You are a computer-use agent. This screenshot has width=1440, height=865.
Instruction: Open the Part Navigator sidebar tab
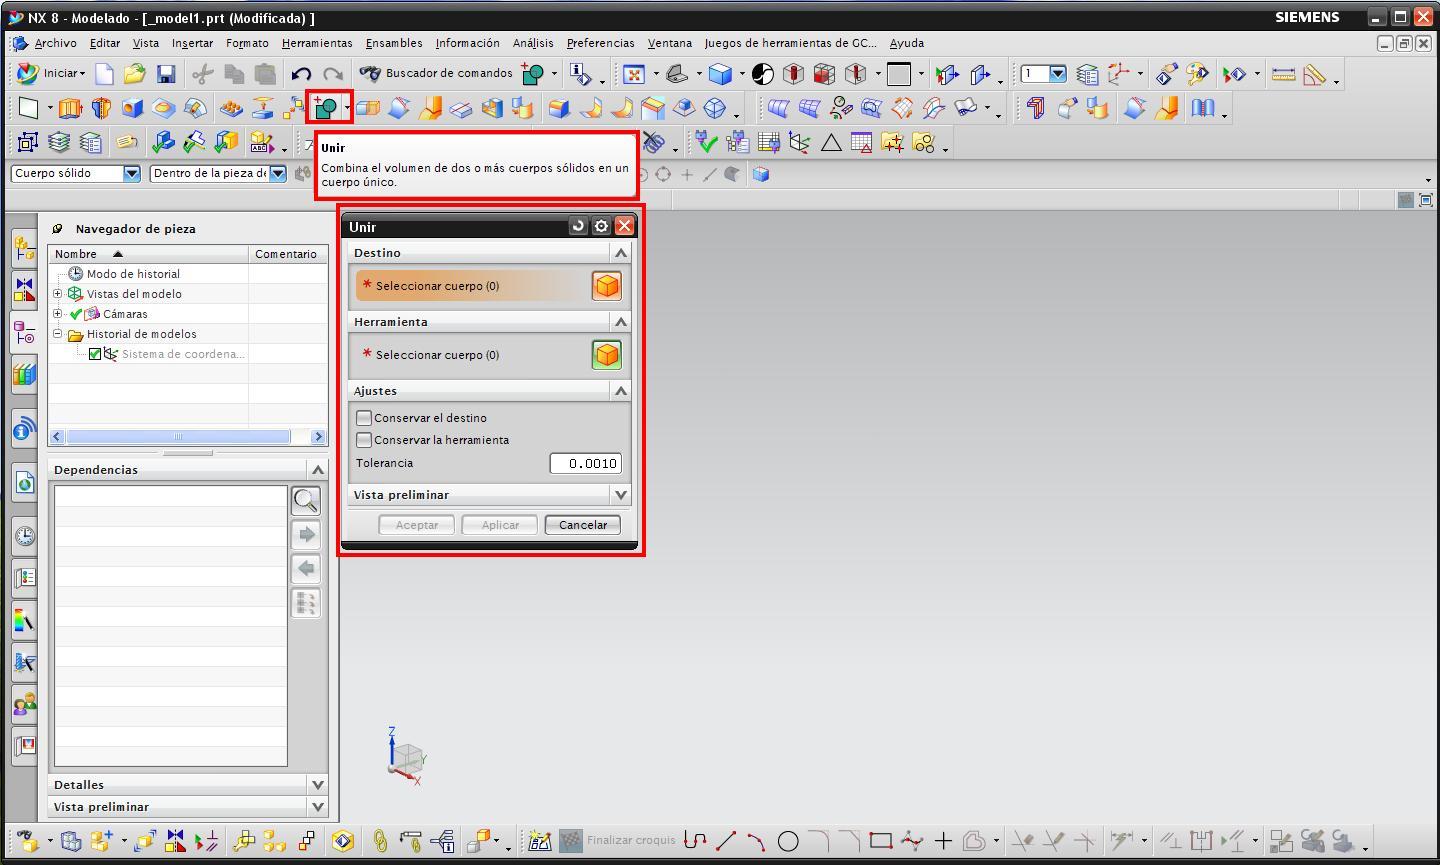tap(24, 332)
